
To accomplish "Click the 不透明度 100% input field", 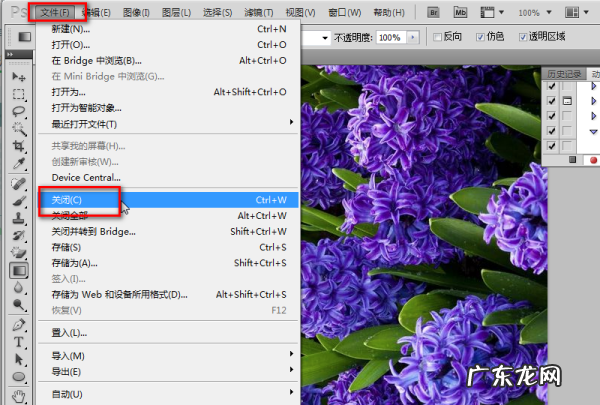I will [391, 38].
